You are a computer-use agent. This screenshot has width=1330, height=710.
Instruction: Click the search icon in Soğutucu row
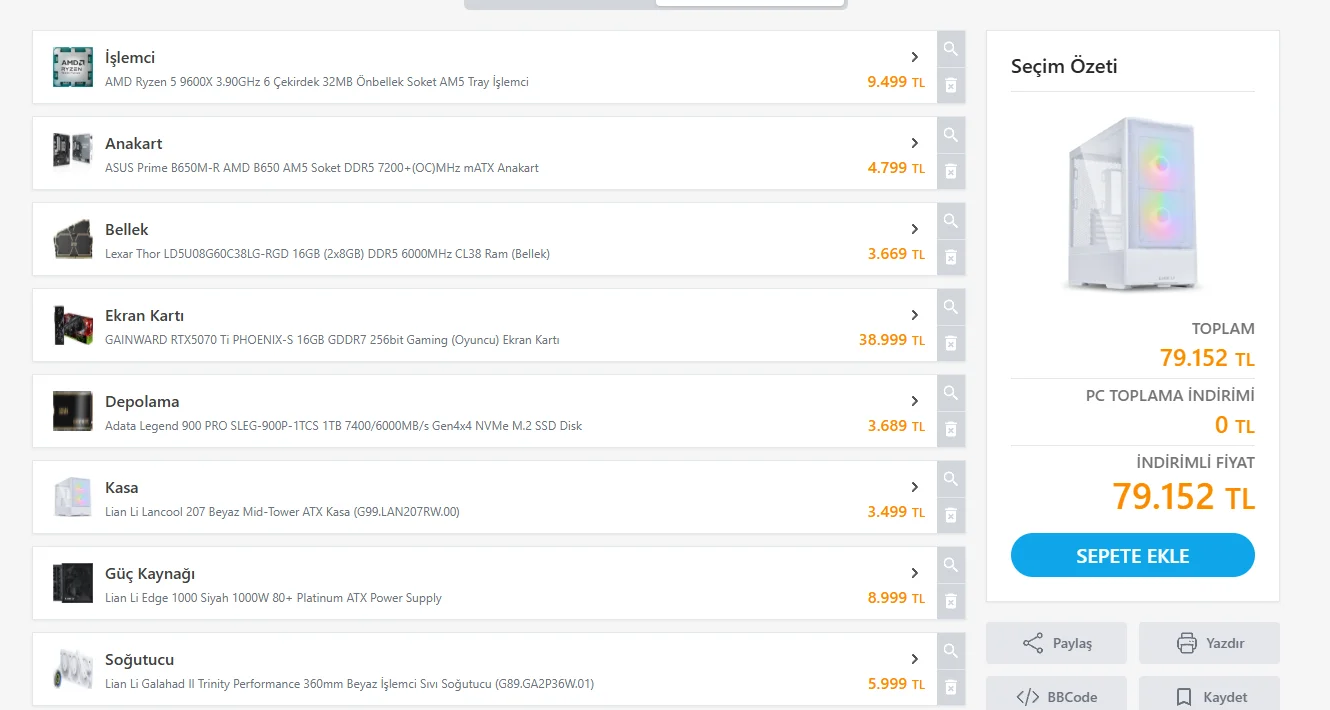(951, 650)
